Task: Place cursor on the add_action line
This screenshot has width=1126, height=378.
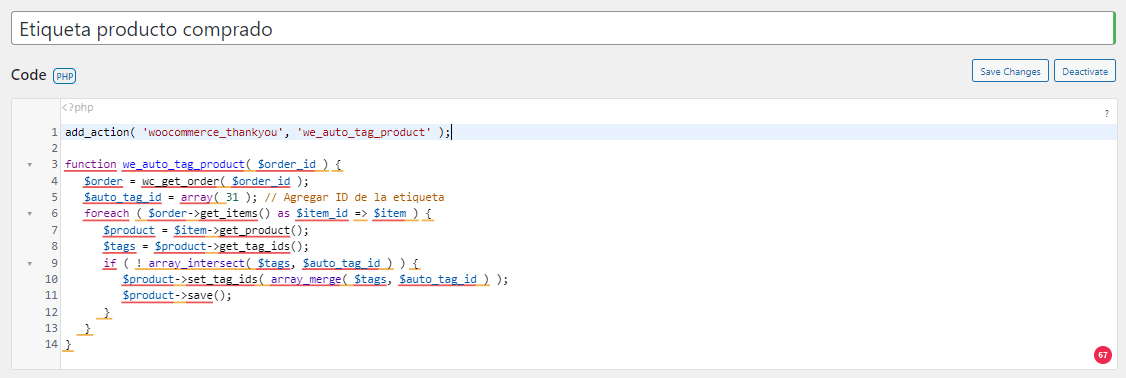Action: point(258,132)
